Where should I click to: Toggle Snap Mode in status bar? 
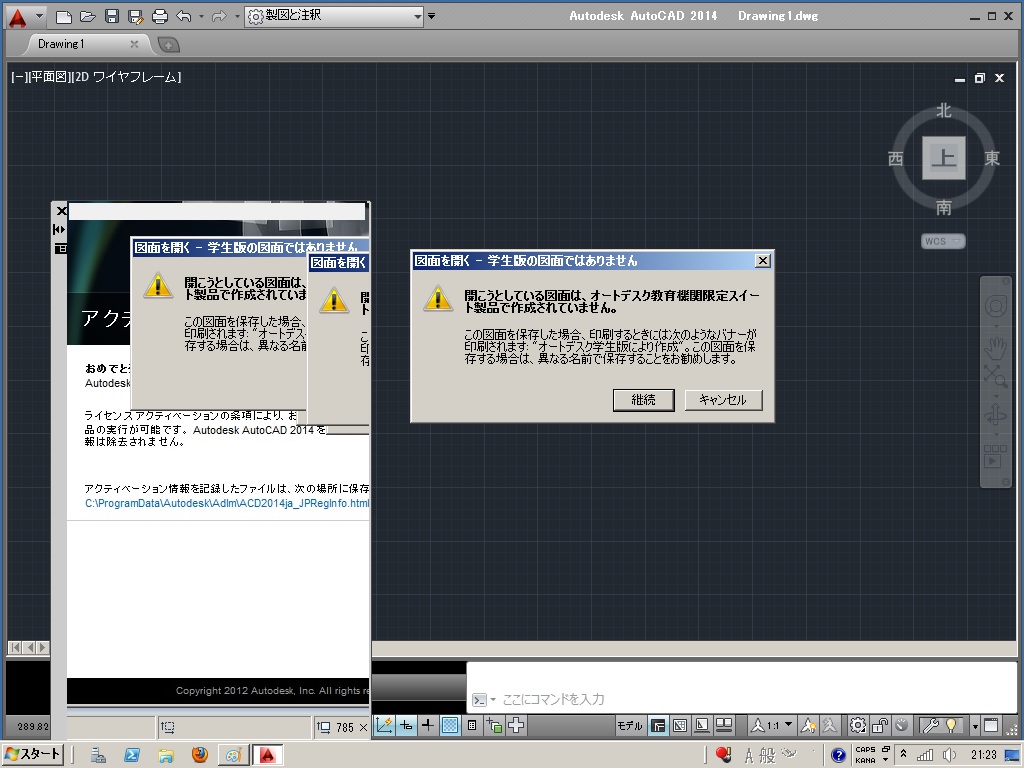[406, 725]
